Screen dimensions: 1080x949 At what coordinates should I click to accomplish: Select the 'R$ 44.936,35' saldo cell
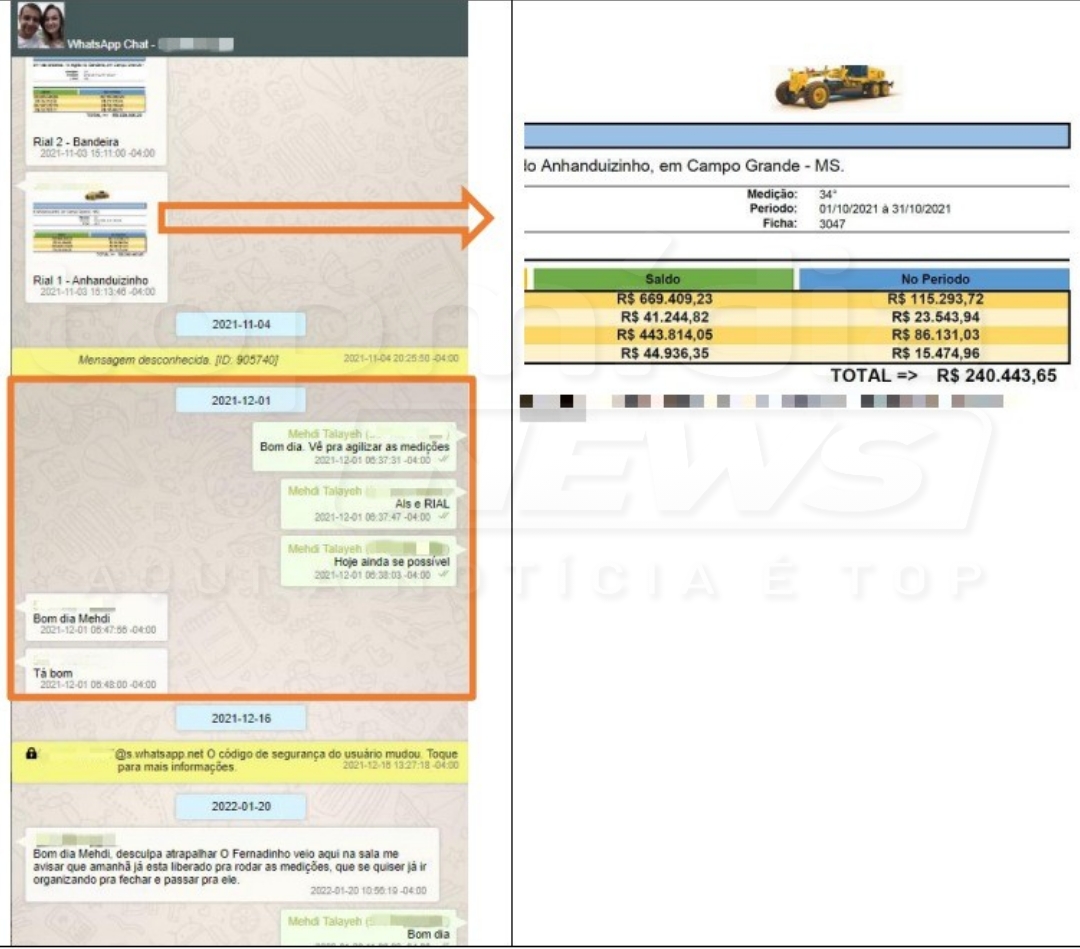click(665, 353)
